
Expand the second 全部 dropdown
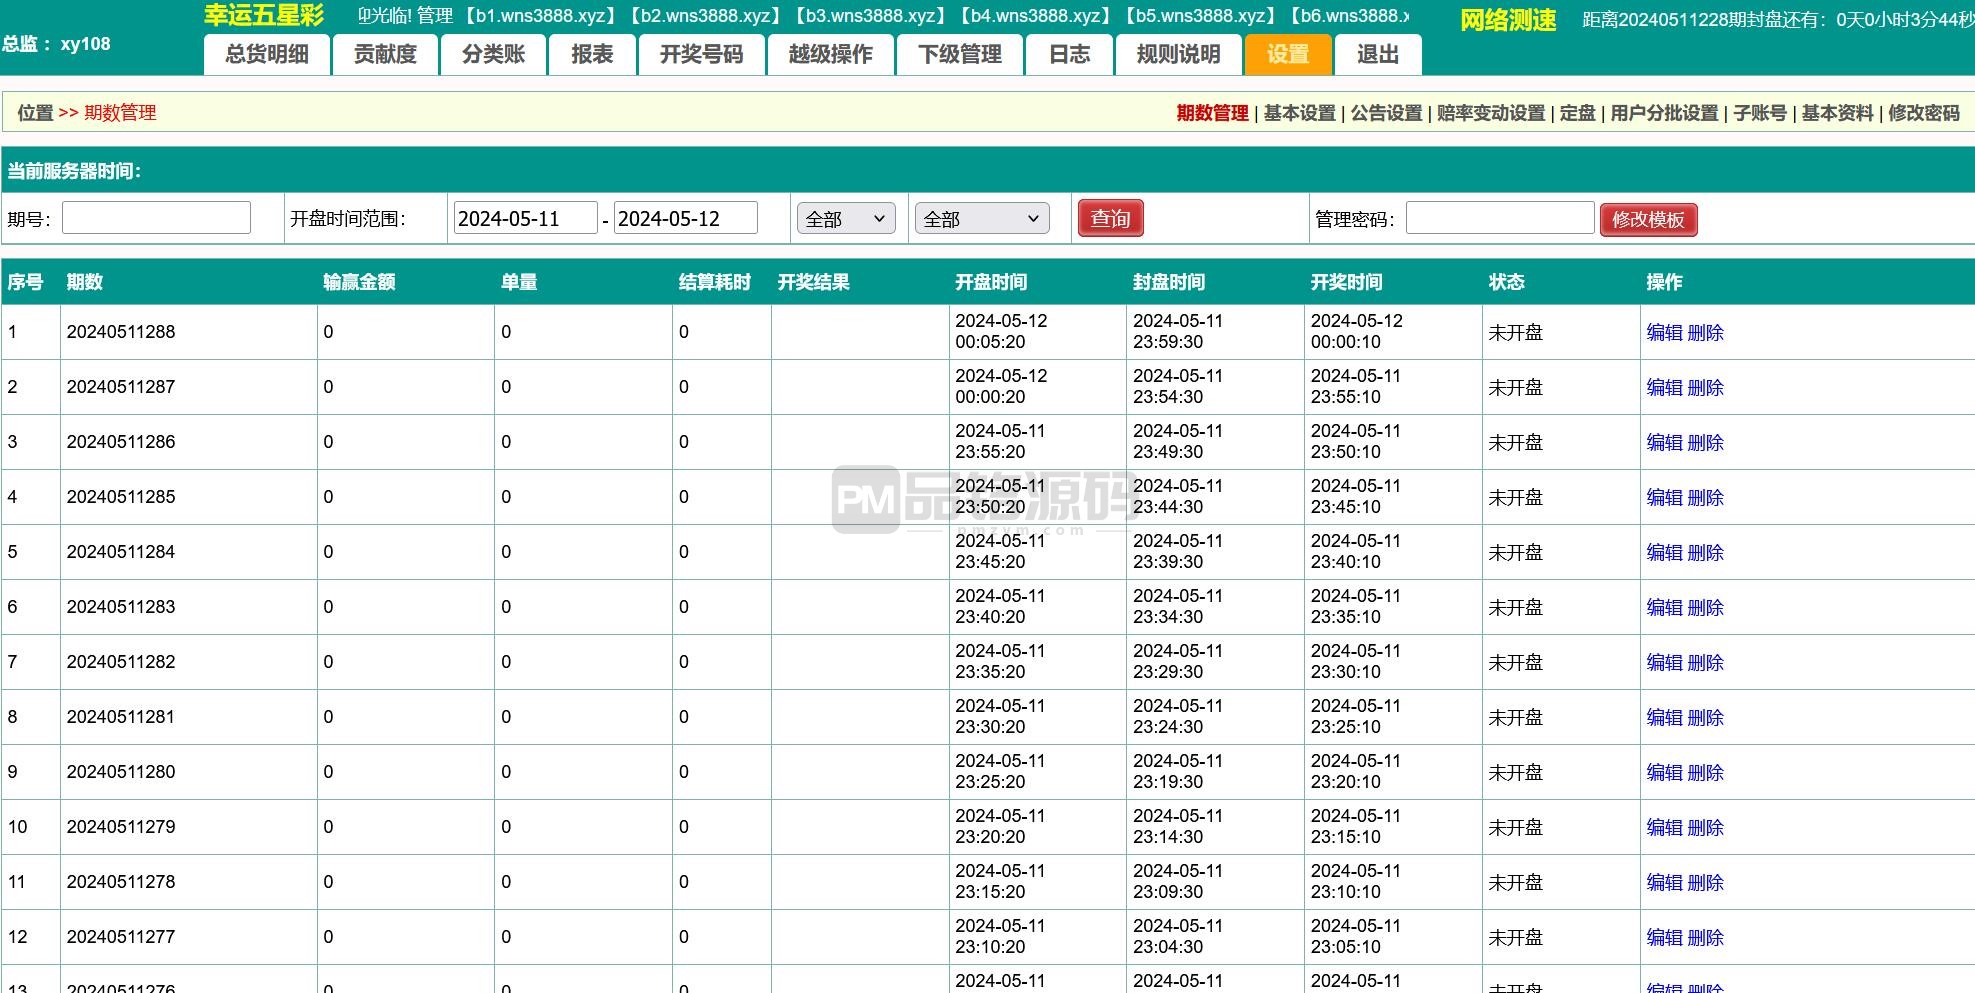click(981, 219)
